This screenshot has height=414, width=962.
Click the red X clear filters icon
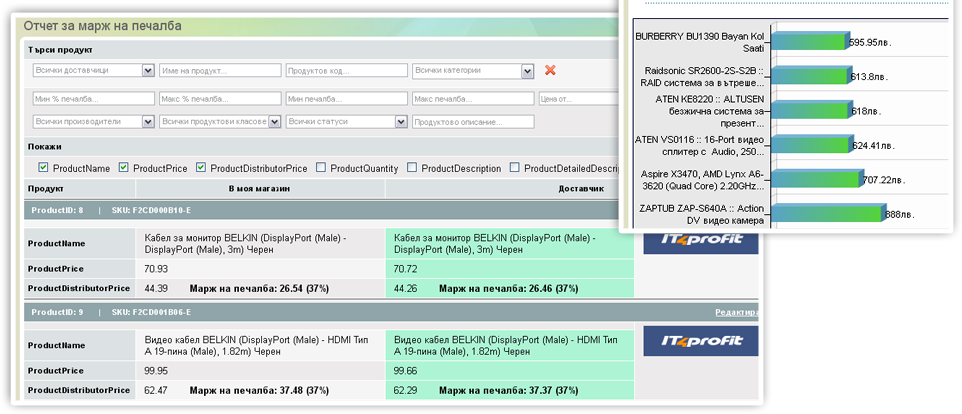click(549, 70)
